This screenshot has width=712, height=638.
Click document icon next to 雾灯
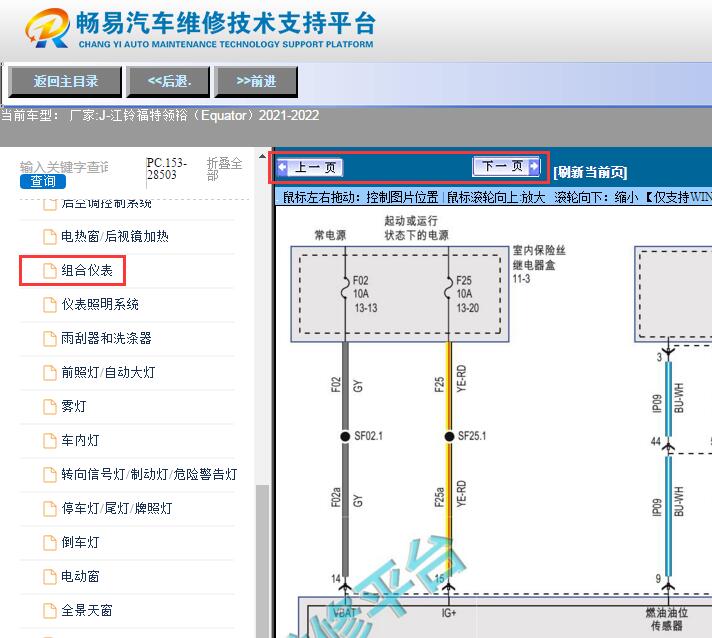pyautogui.click(x=49, y=406)
